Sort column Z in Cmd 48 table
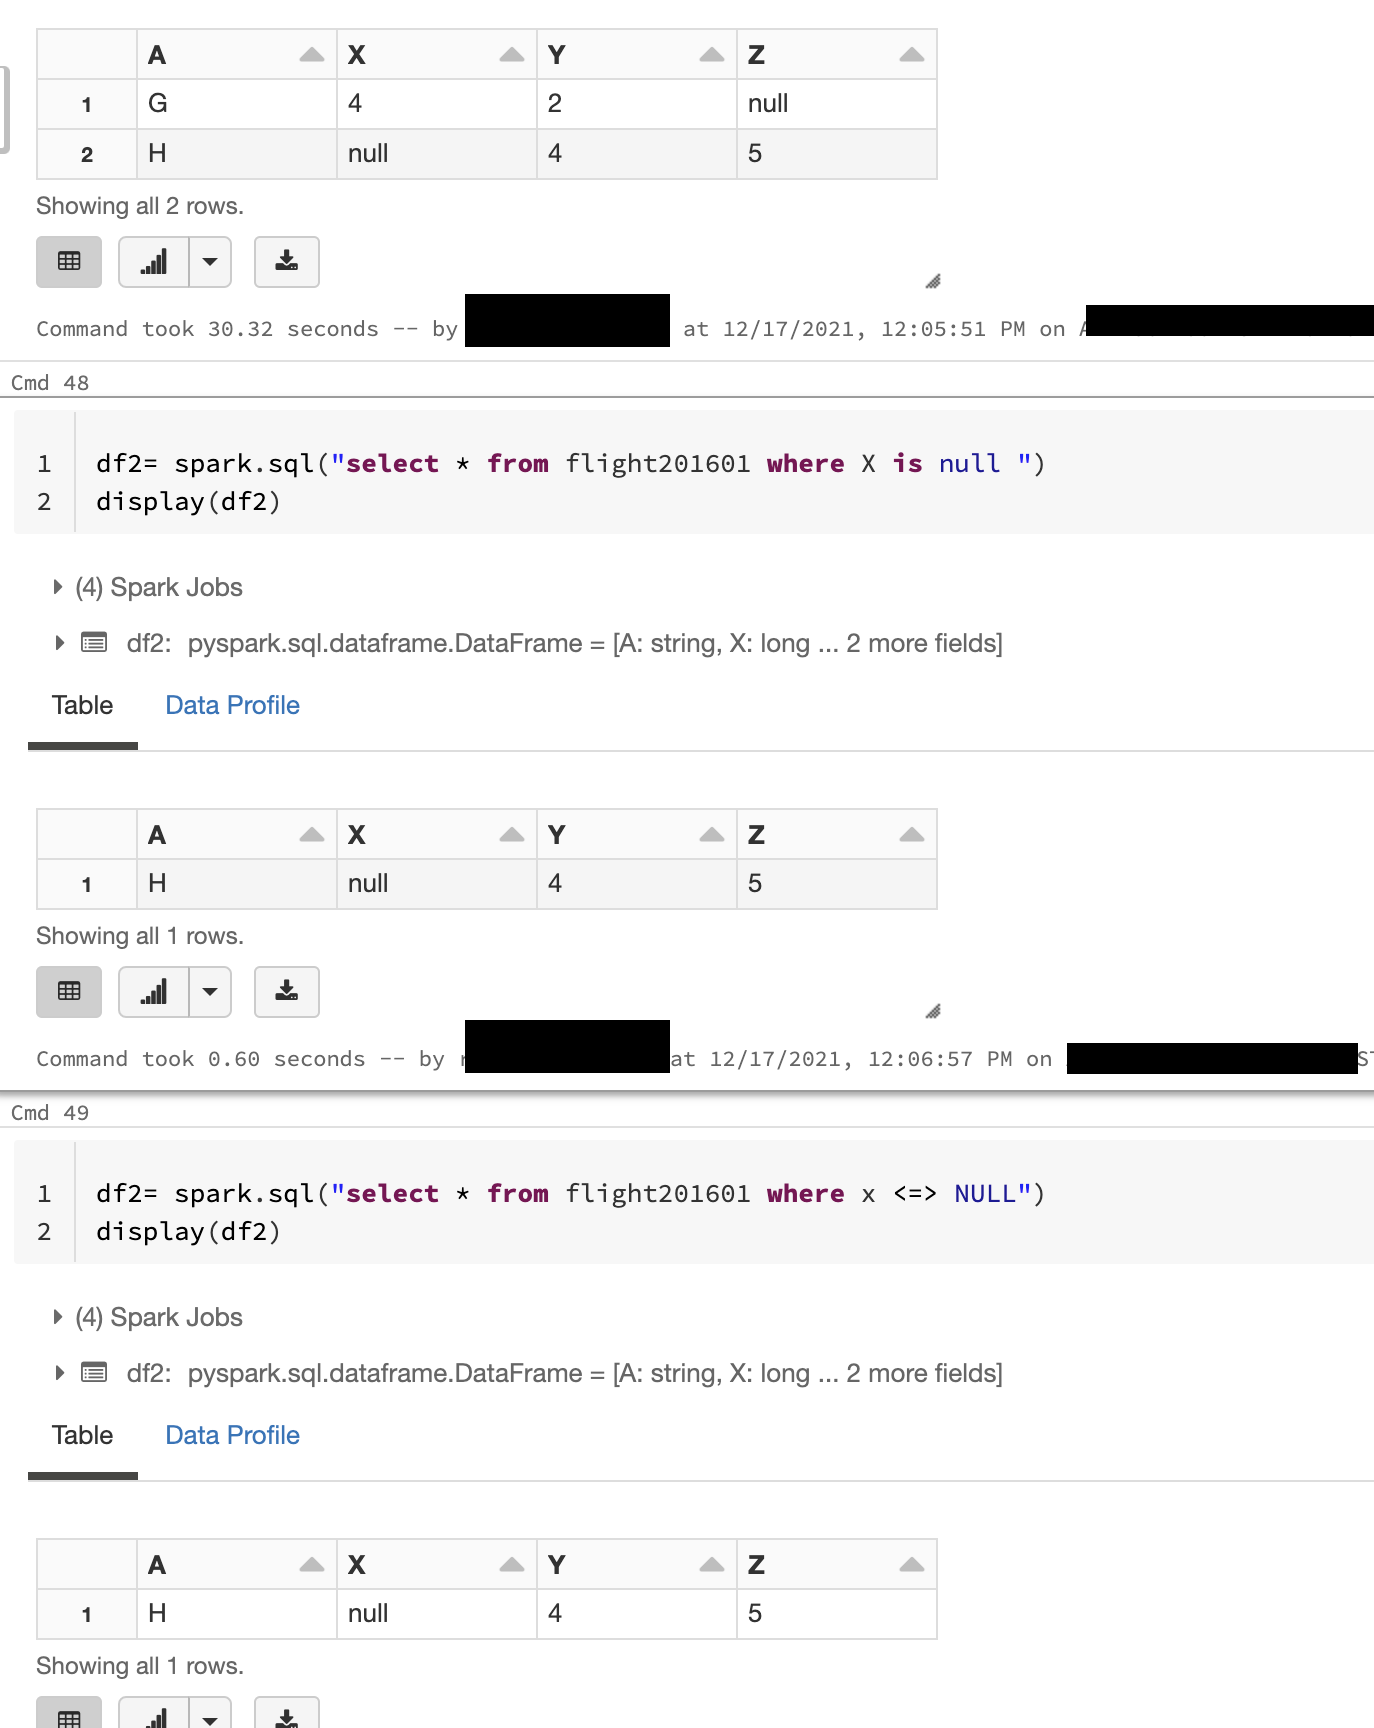1374x1728 pixels. click(x=912, y=835)
